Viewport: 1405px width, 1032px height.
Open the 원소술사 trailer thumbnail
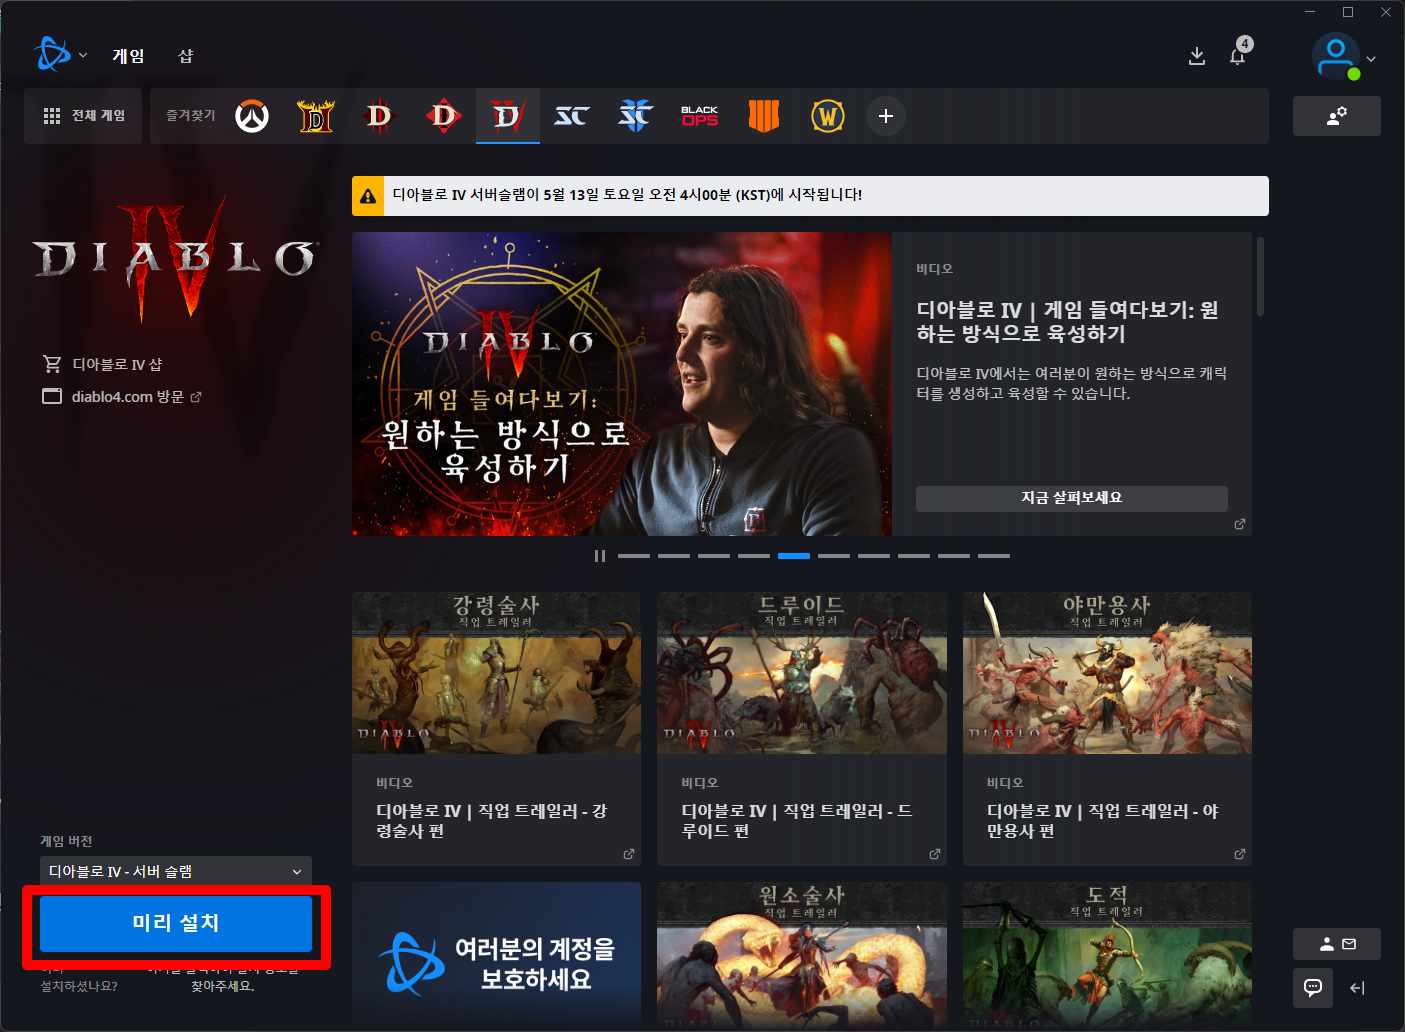[x=802, y=954]
